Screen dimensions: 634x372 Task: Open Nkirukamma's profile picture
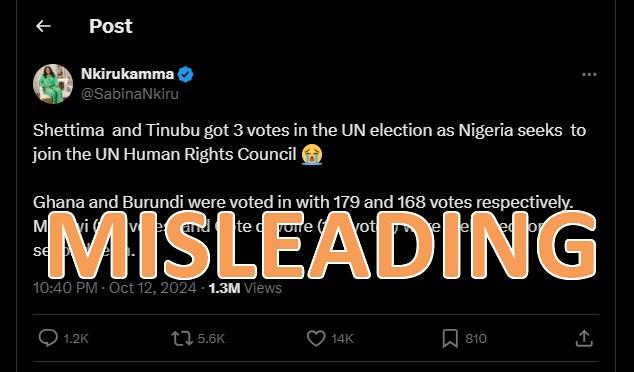(x=53, y=84)
